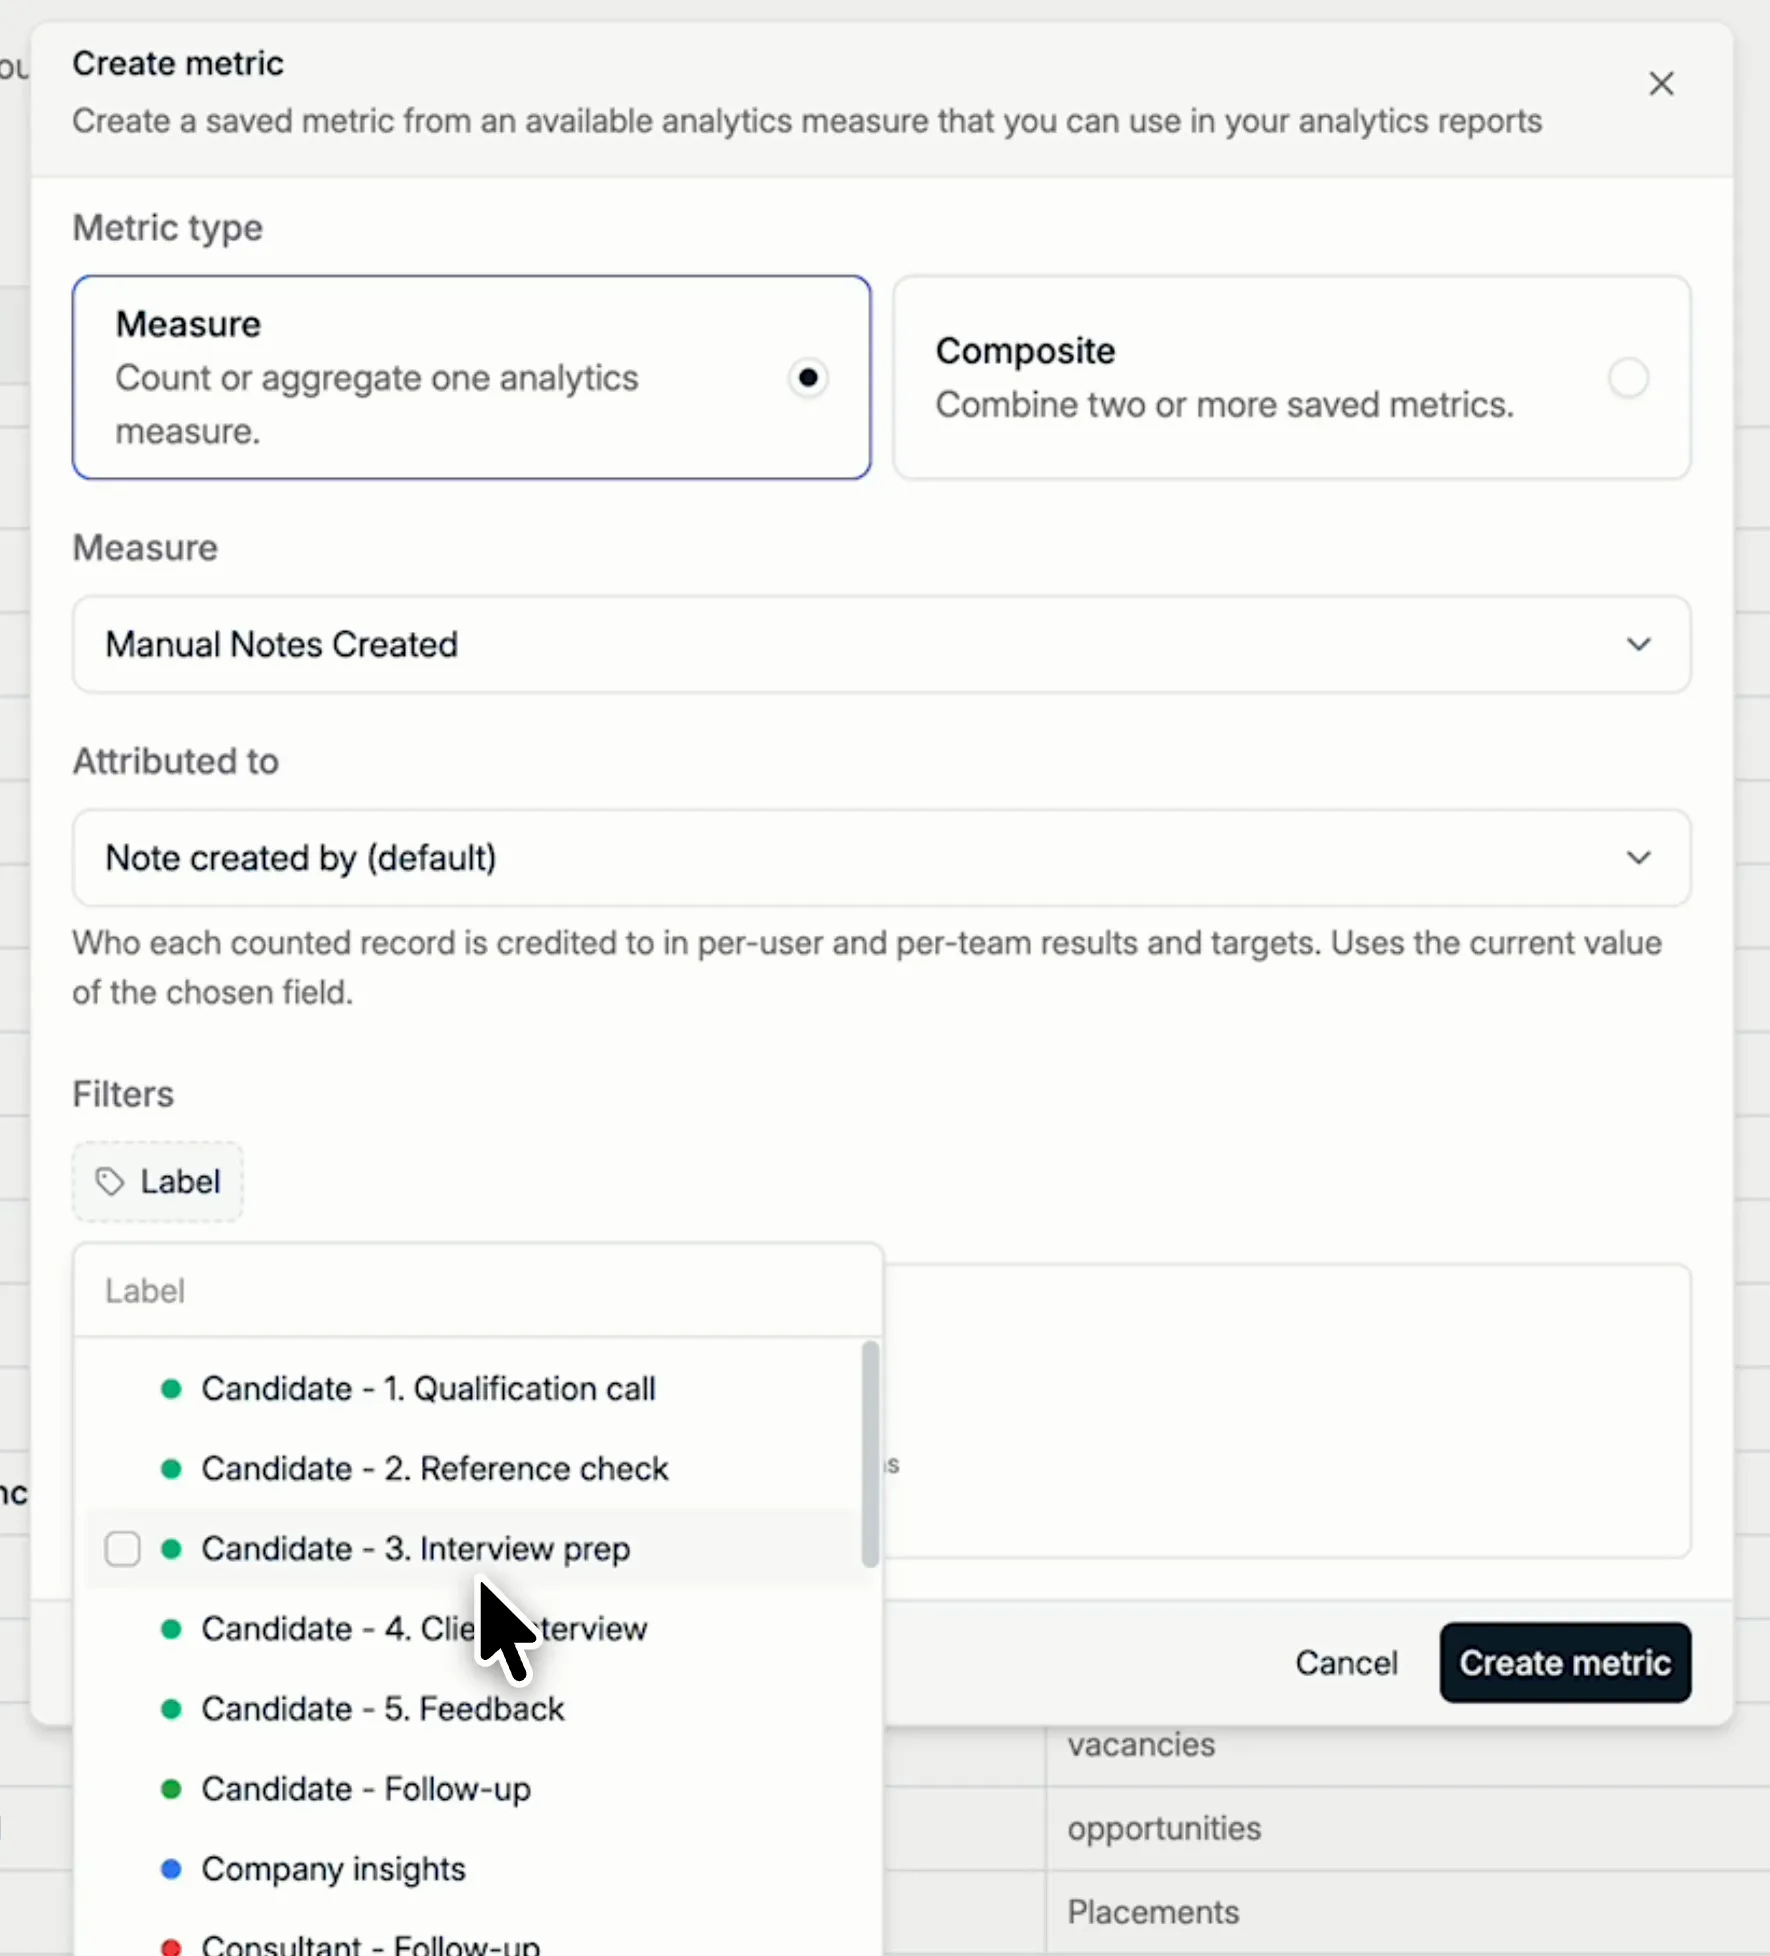This screenshot has width=1770, height=1956.
Task: Select the Measure metric type radio
Action: pos(808,378)
